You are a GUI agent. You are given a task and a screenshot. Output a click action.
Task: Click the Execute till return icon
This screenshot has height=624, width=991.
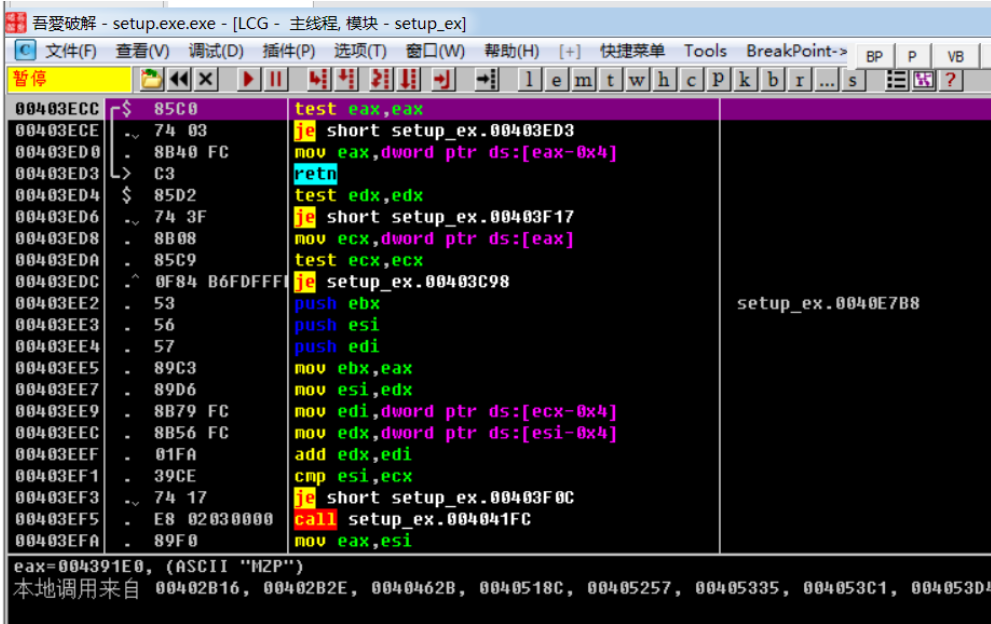[x=443, y=80]
